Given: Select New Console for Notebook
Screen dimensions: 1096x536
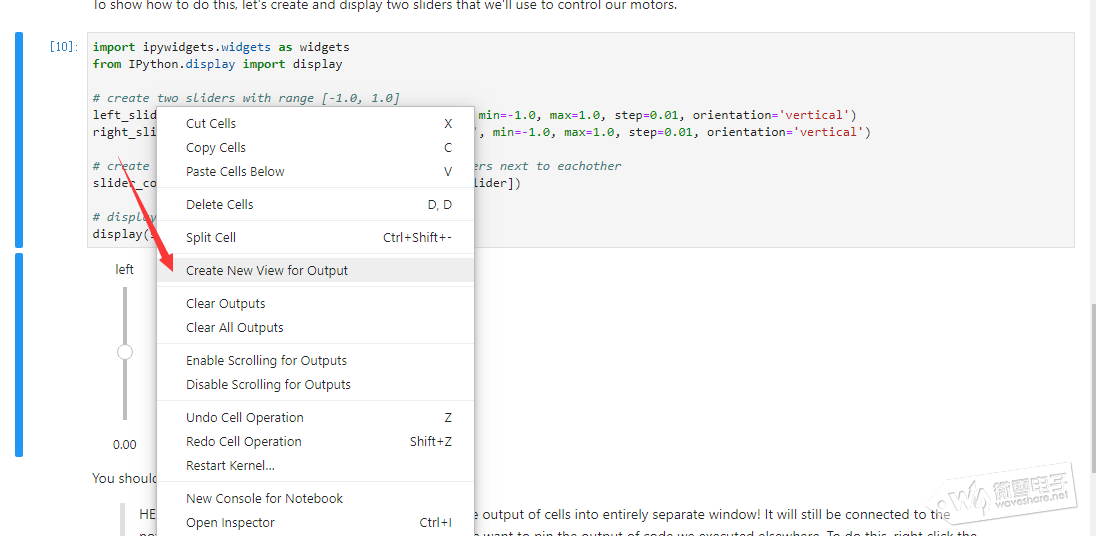Looking at the screenshot, I should pos(264,498).
